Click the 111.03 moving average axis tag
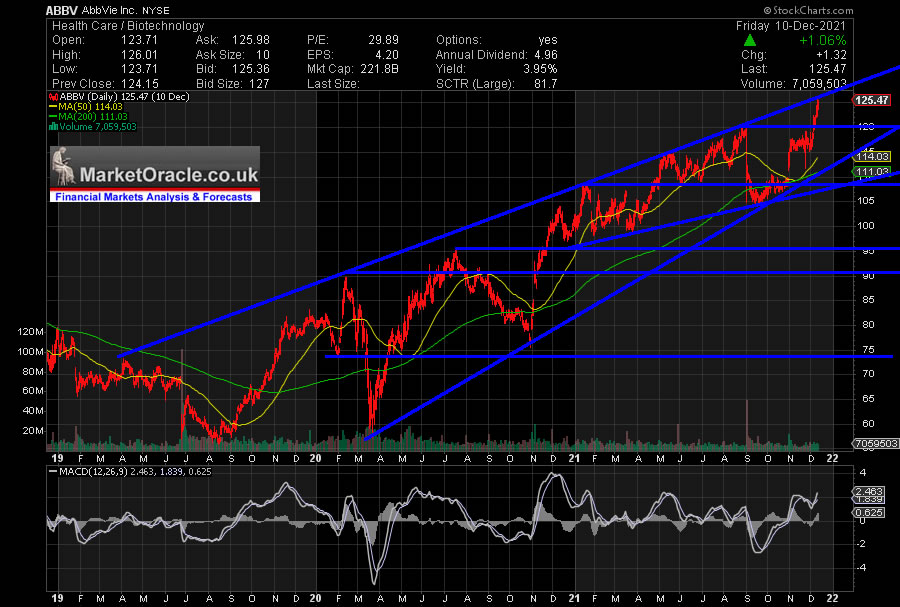 872,172
